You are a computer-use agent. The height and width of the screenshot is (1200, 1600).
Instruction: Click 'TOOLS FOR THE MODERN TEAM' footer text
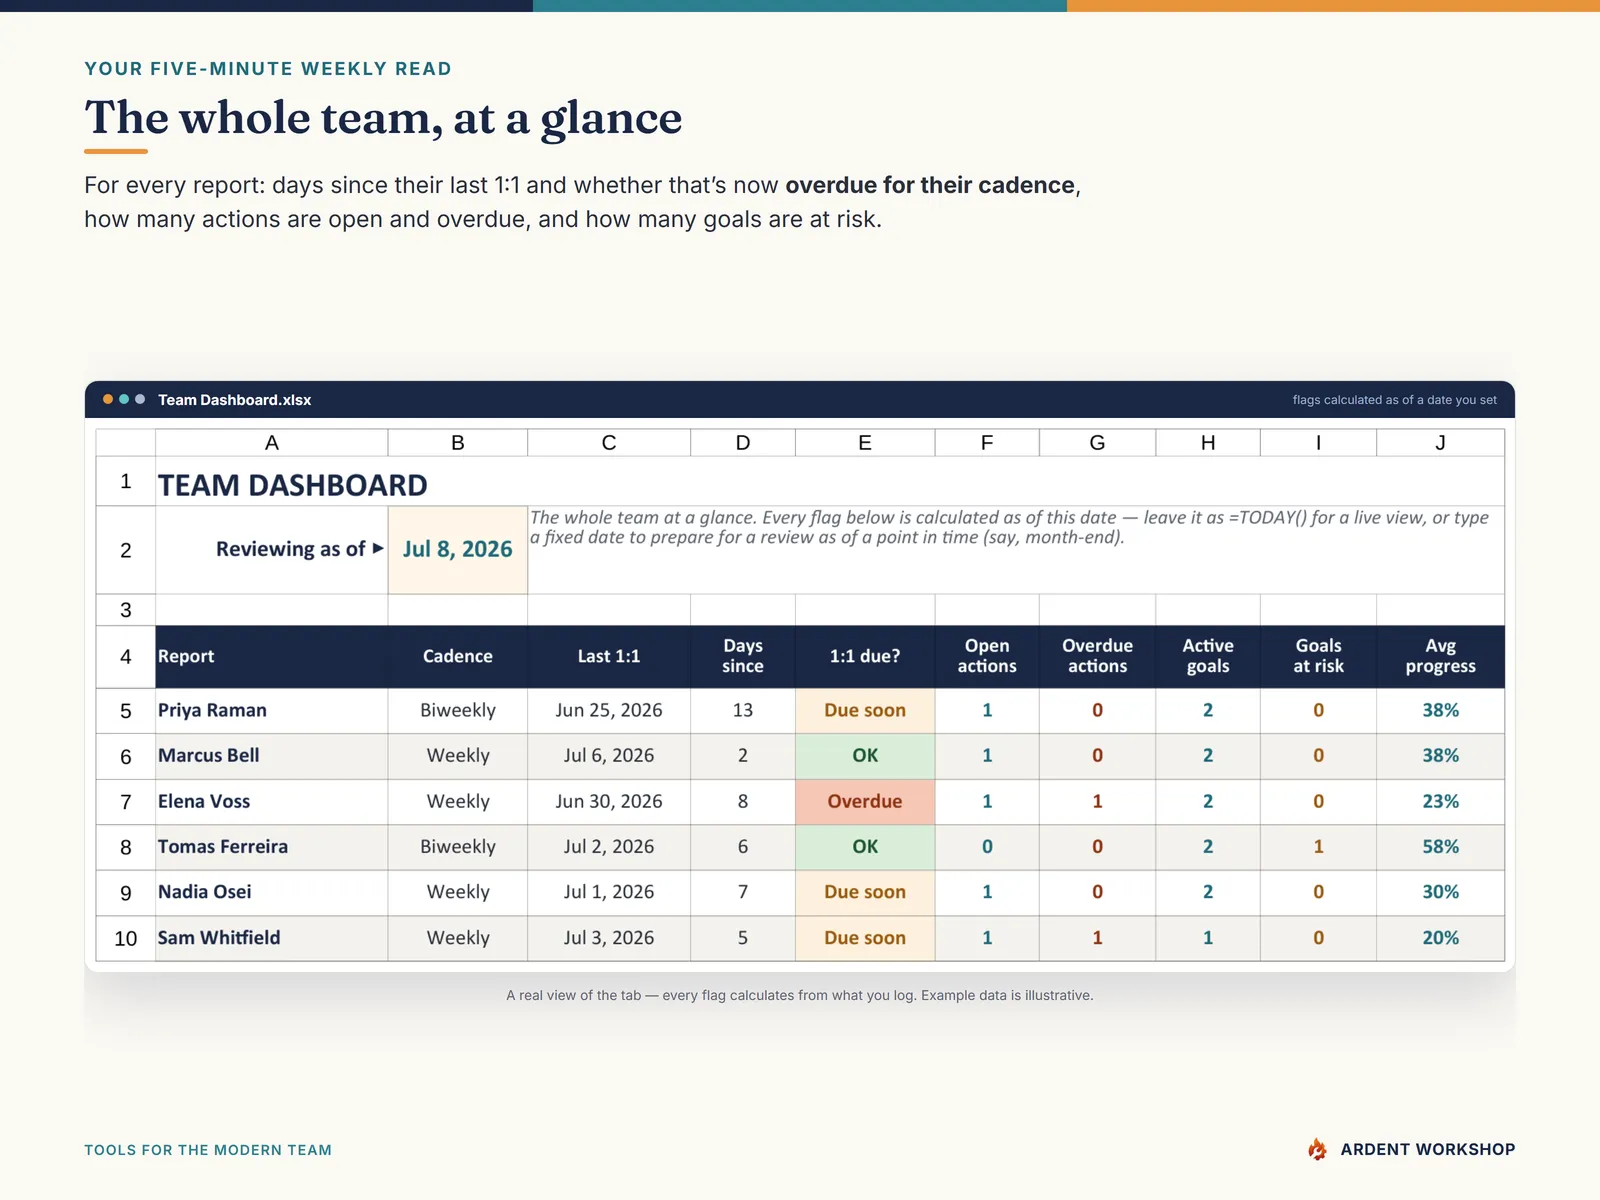click(x=208, y=1150)
